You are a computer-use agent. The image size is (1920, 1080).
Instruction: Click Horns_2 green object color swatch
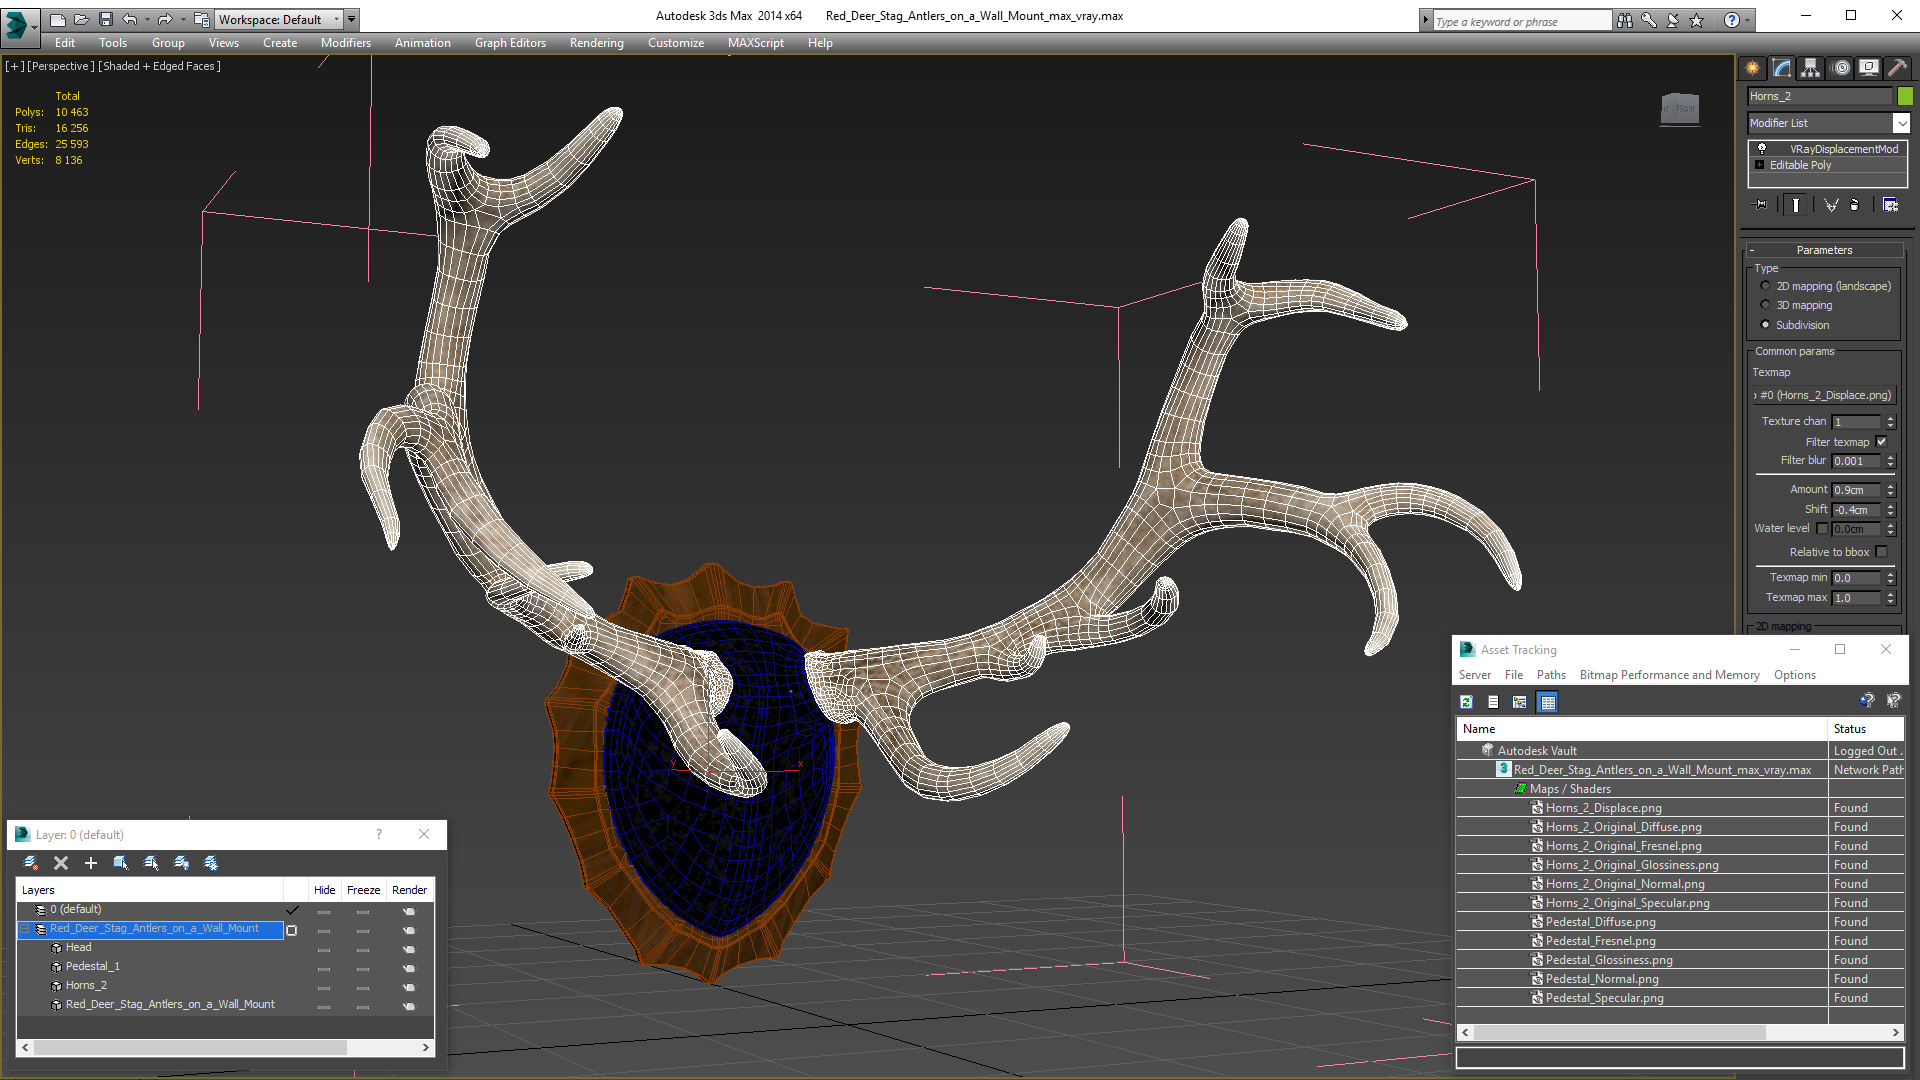point(1905,96)
